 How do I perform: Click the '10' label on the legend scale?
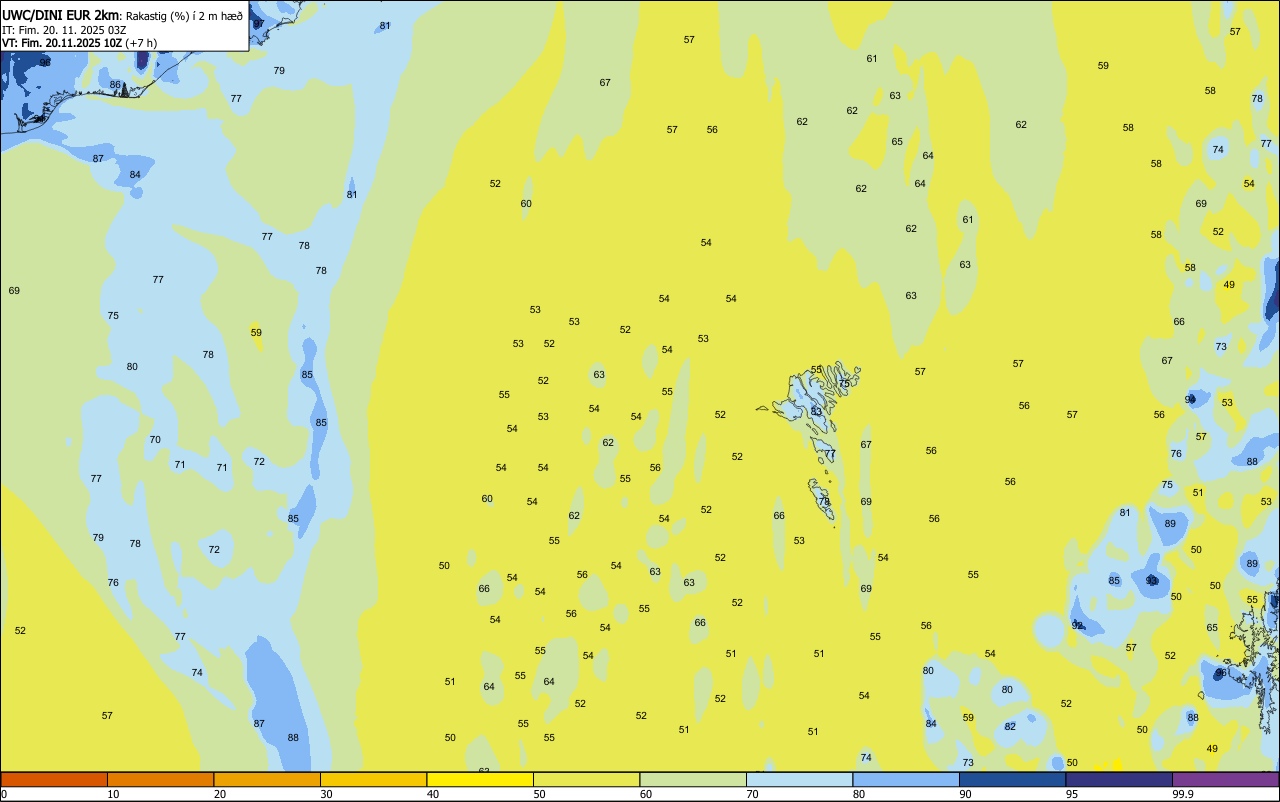tap(113, 794)
